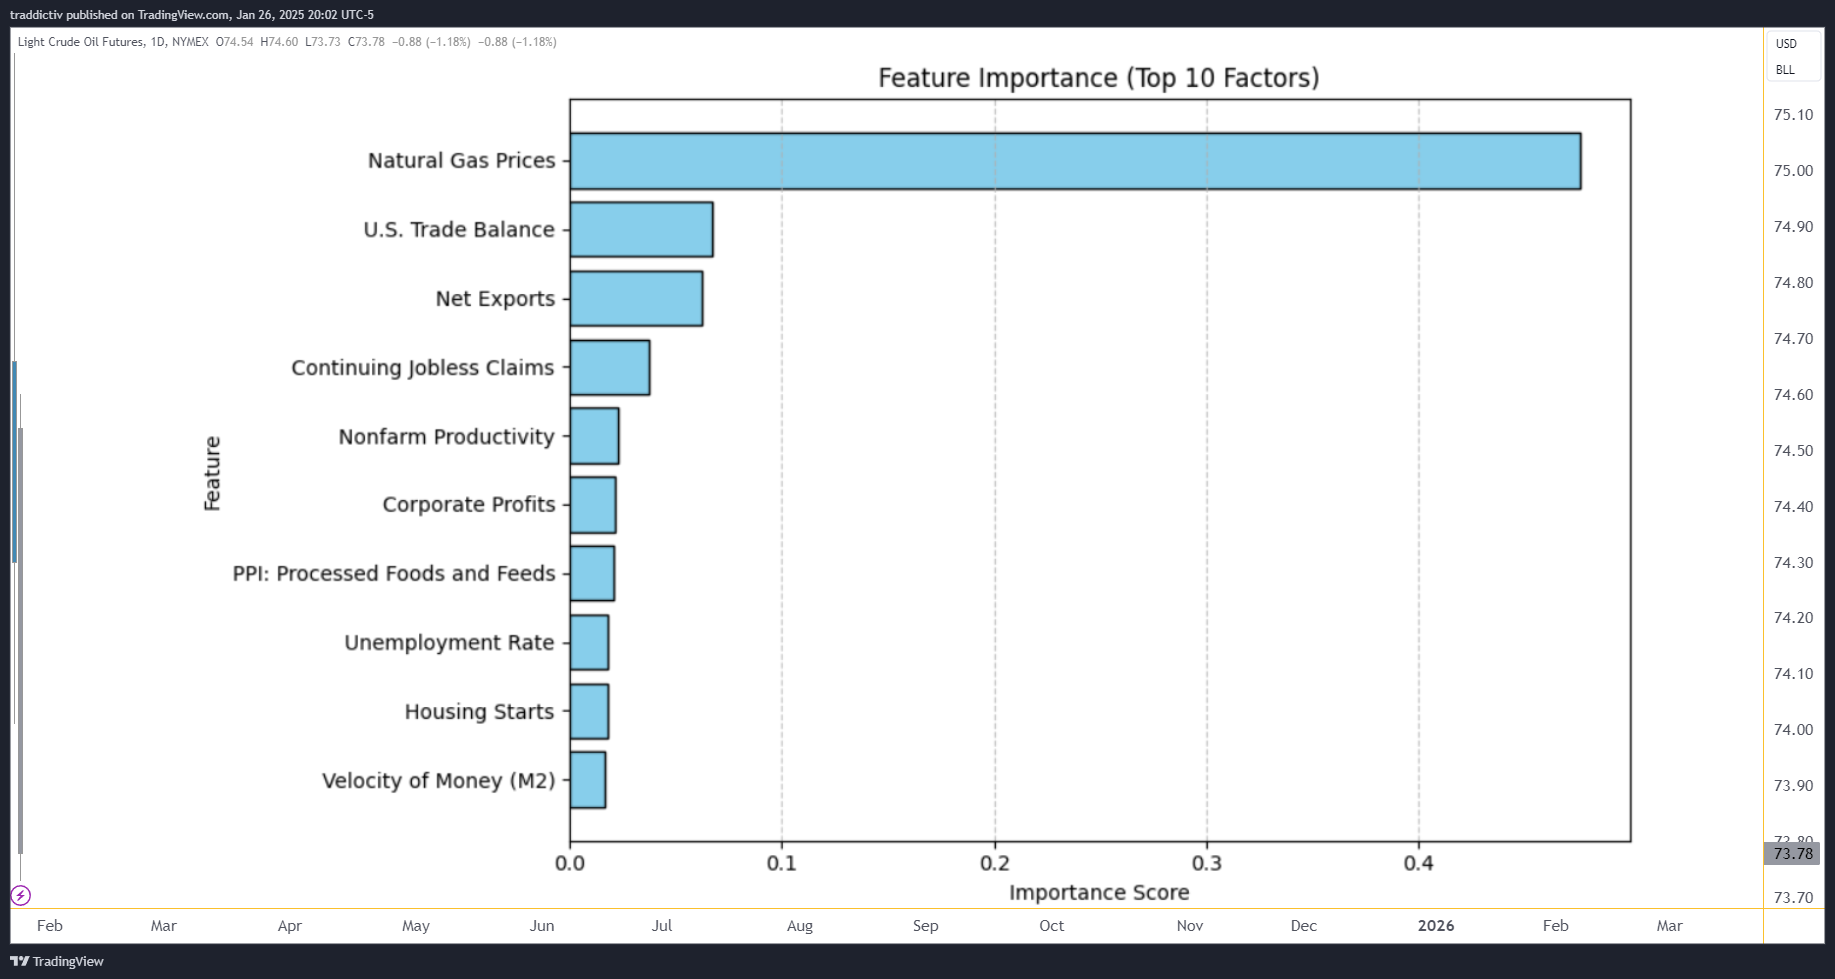This screenshot has height=979, width=1835.
Task: Click the published-by header 'traddictiv published on TradingView.com'
Action: pos(120,15)
